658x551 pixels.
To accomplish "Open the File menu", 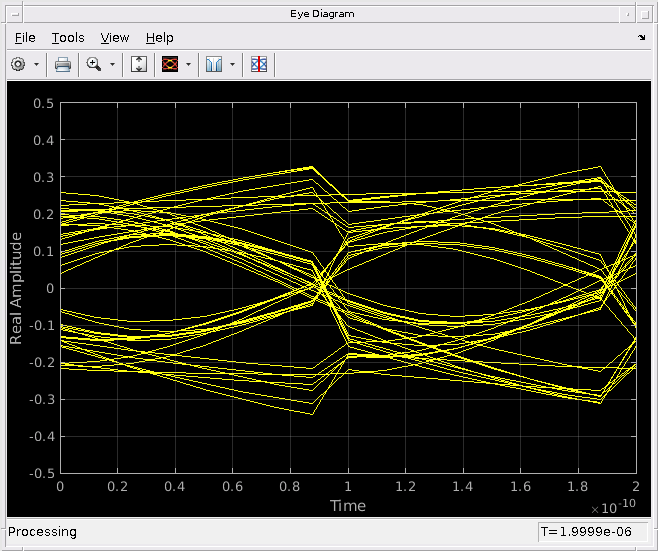I will [25, 37].
